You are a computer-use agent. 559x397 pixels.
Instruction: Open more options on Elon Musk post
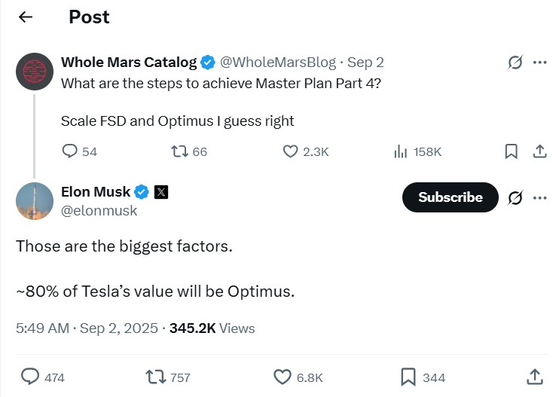(x=540, y=198)
